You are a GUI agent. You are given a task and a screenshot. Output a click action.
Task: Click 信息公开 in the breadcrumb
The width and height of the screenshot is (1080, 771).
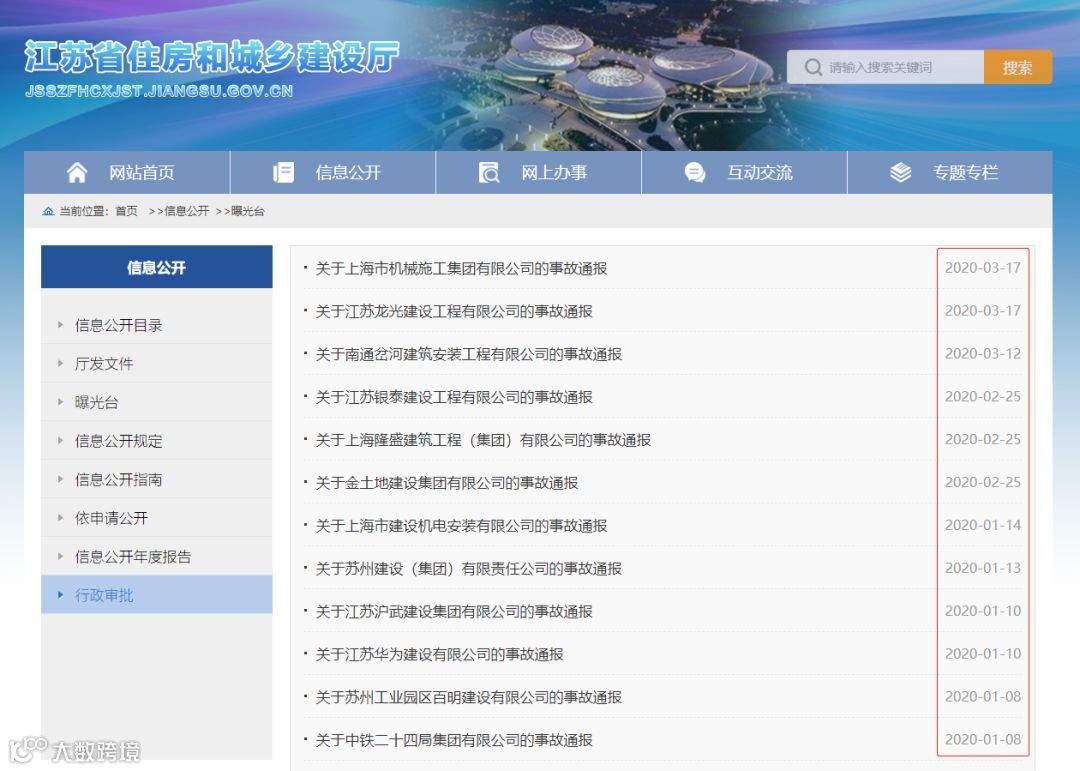(x=186, y=211)
